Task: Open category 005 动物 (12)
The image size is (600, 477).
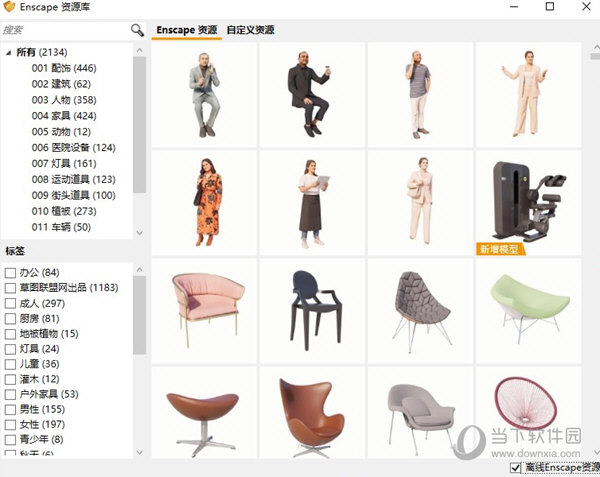Action: [x=61, y=132]
